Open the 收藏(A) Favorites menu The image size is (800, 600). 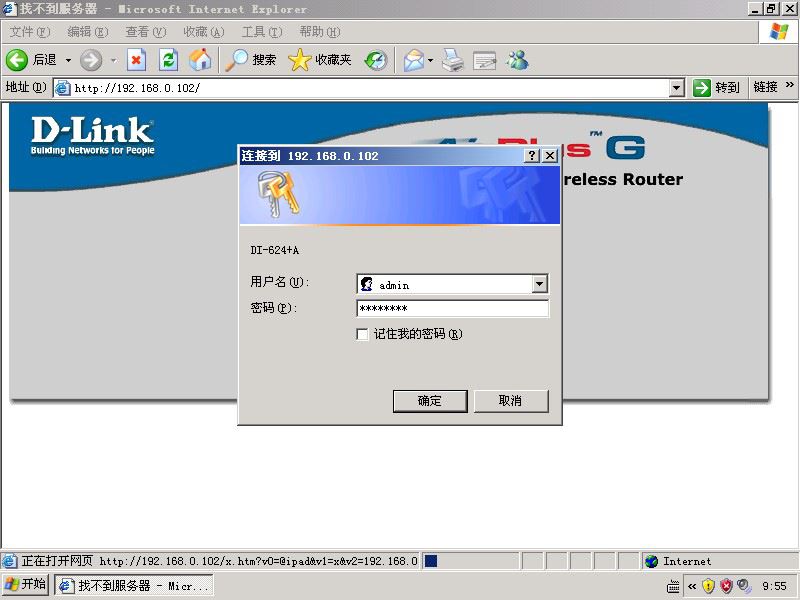204,32
